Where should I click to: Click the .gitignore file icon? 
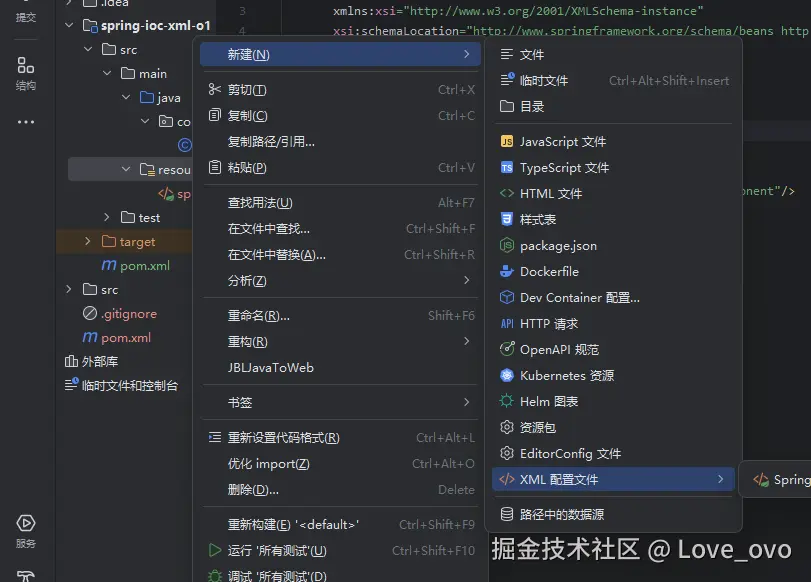[90, 313]
